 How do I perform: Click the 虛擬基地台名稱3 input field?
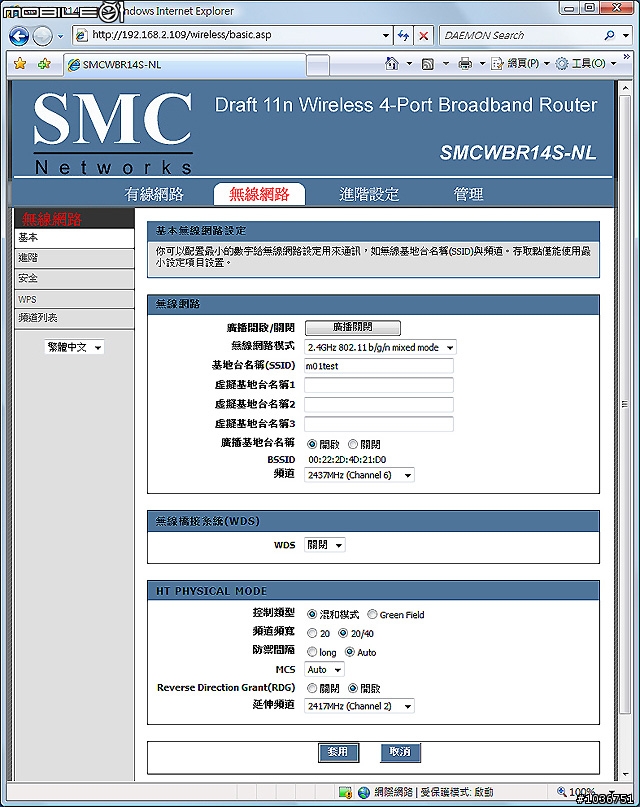point(379,424)
